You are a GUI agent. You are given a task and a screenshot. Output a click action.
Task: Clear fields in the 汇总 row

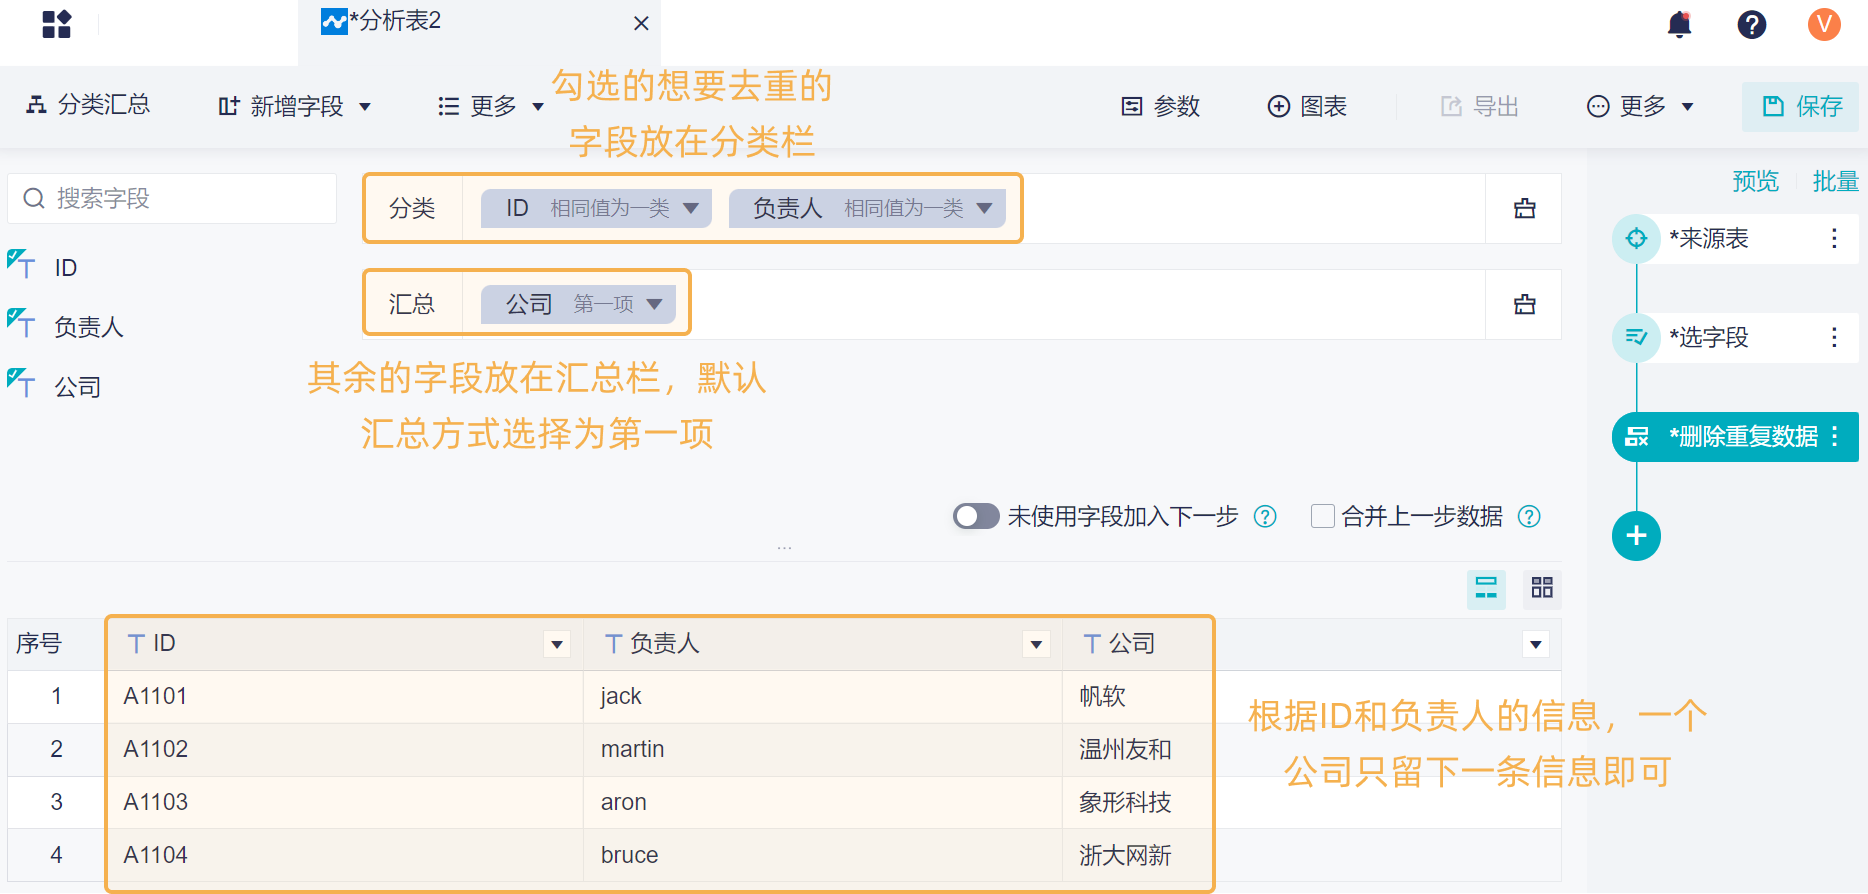click(1524, 304)
